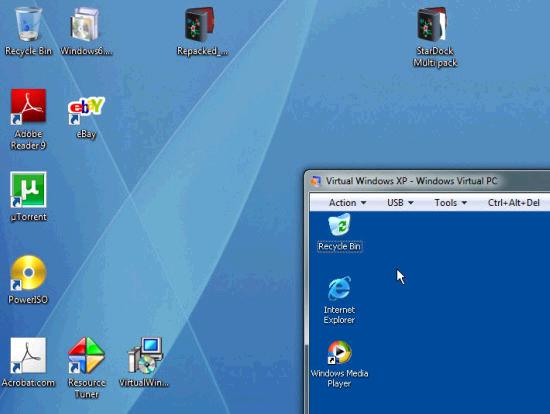Open the Tools menu in Virtual PC
Screen dimensions: 550x414
coord(450,202)
